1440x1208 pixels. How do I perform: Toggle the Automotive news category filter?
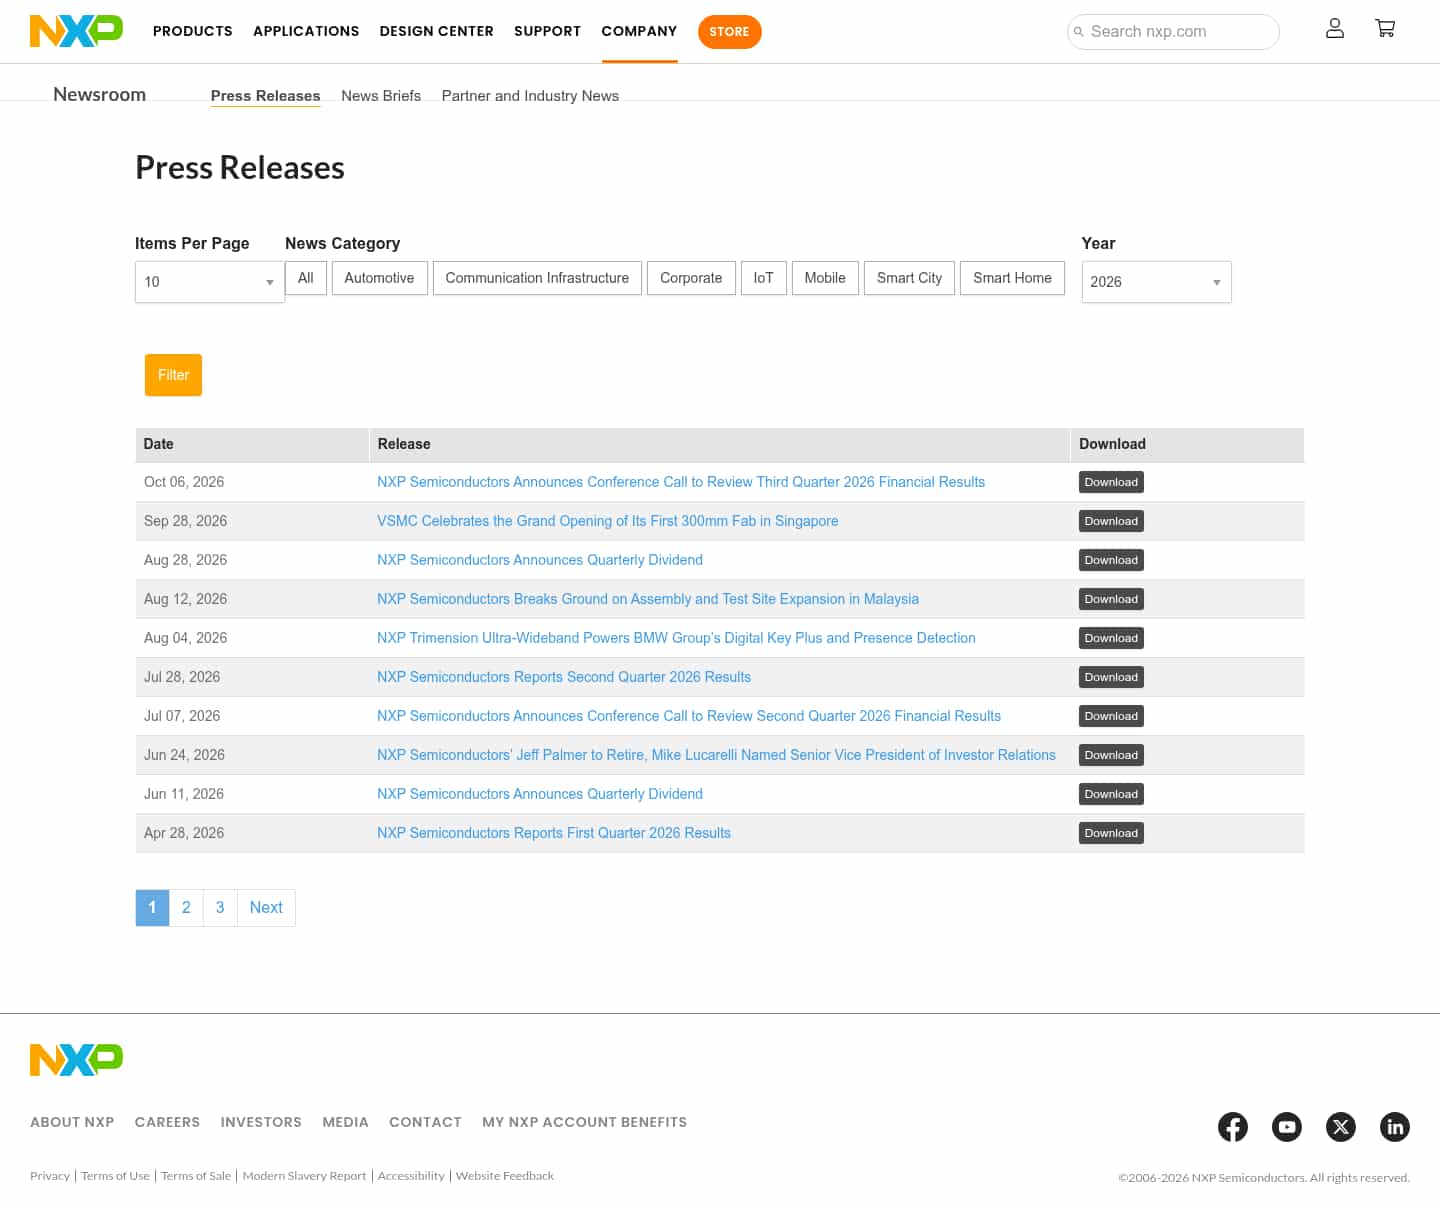click(x=379, y=278)
